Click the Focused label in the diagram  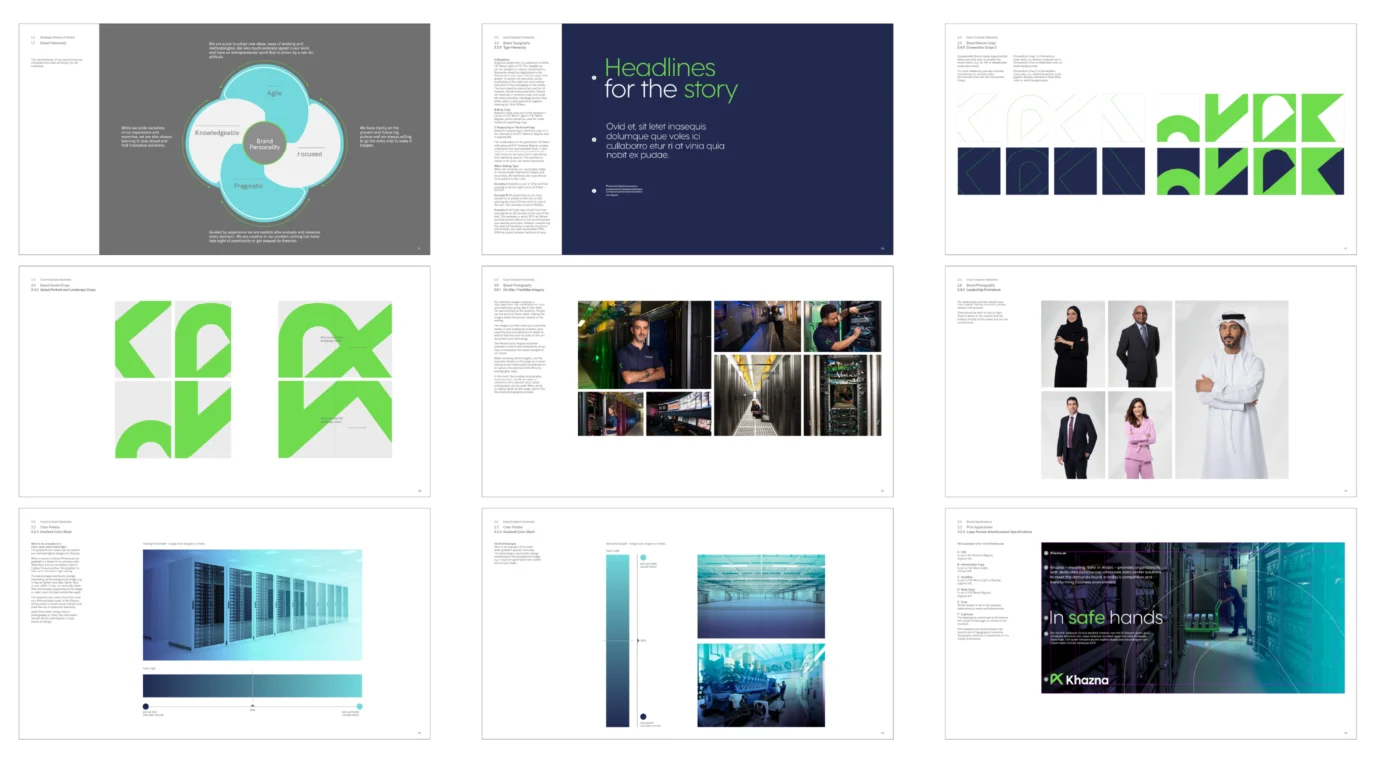309,154
